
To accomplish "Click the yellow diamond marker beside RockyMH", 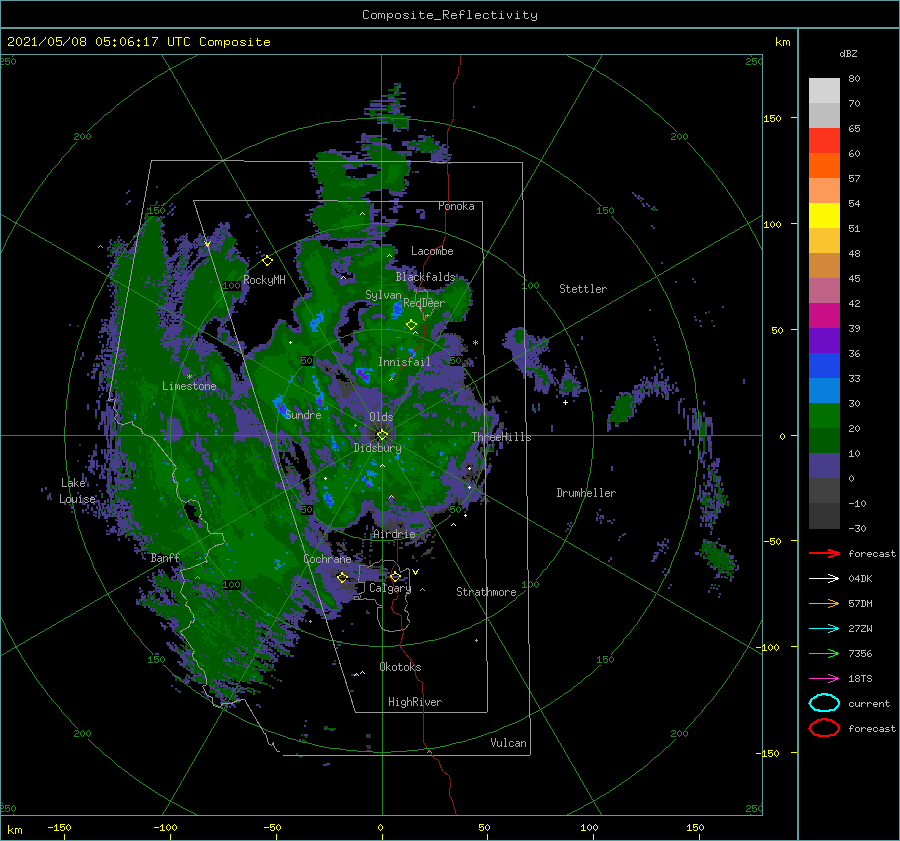I will [x=267, y=261].
